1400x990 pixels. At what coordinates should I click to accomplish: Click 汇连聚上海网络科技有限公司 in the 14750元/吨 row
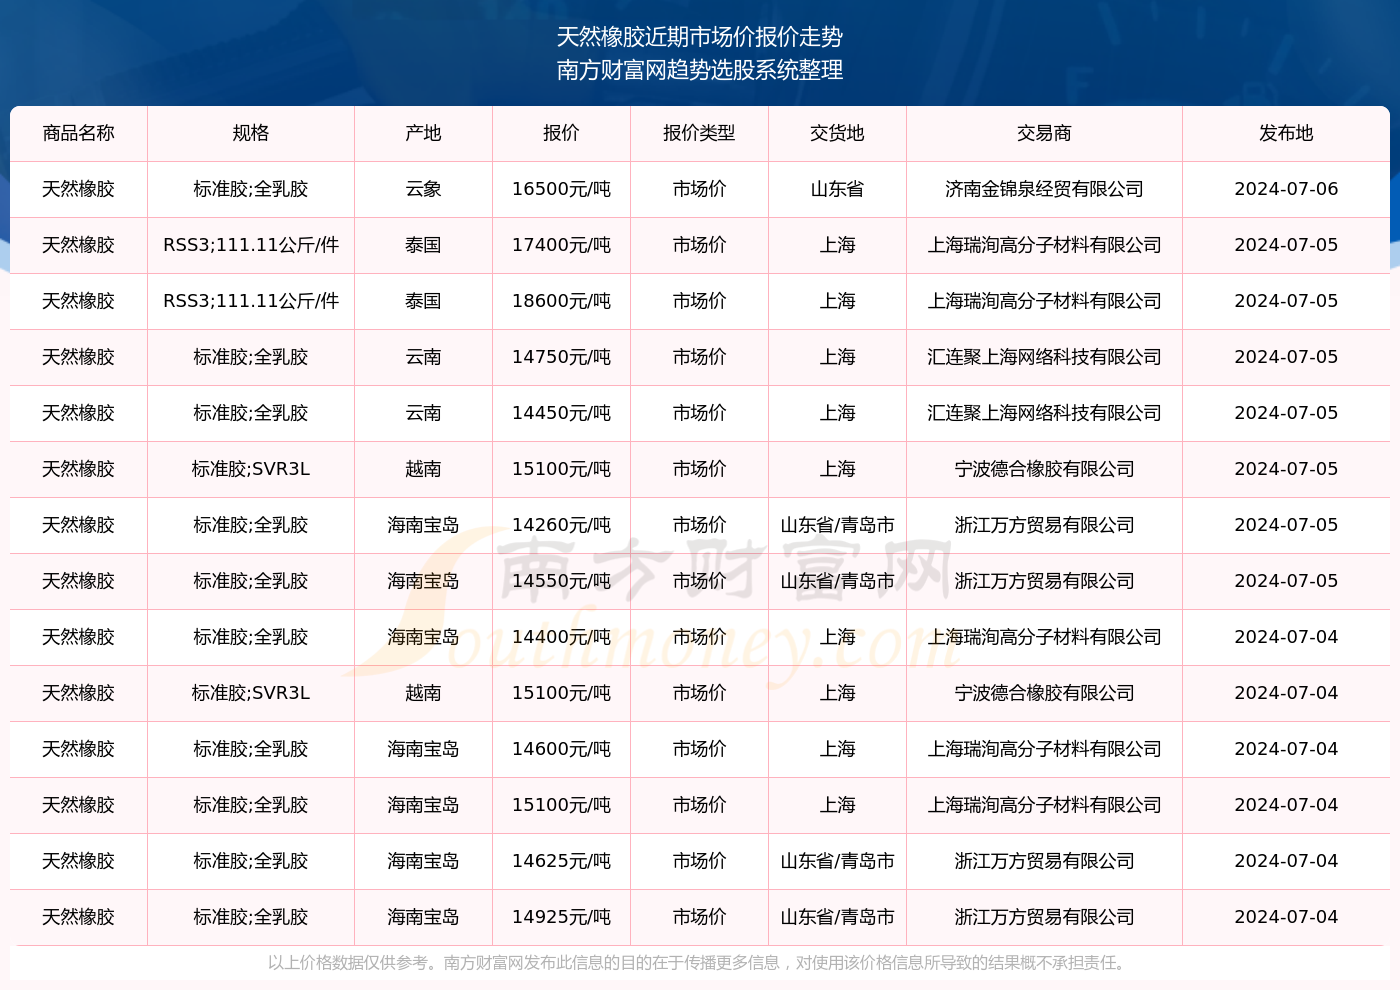tap(1044, 357)
